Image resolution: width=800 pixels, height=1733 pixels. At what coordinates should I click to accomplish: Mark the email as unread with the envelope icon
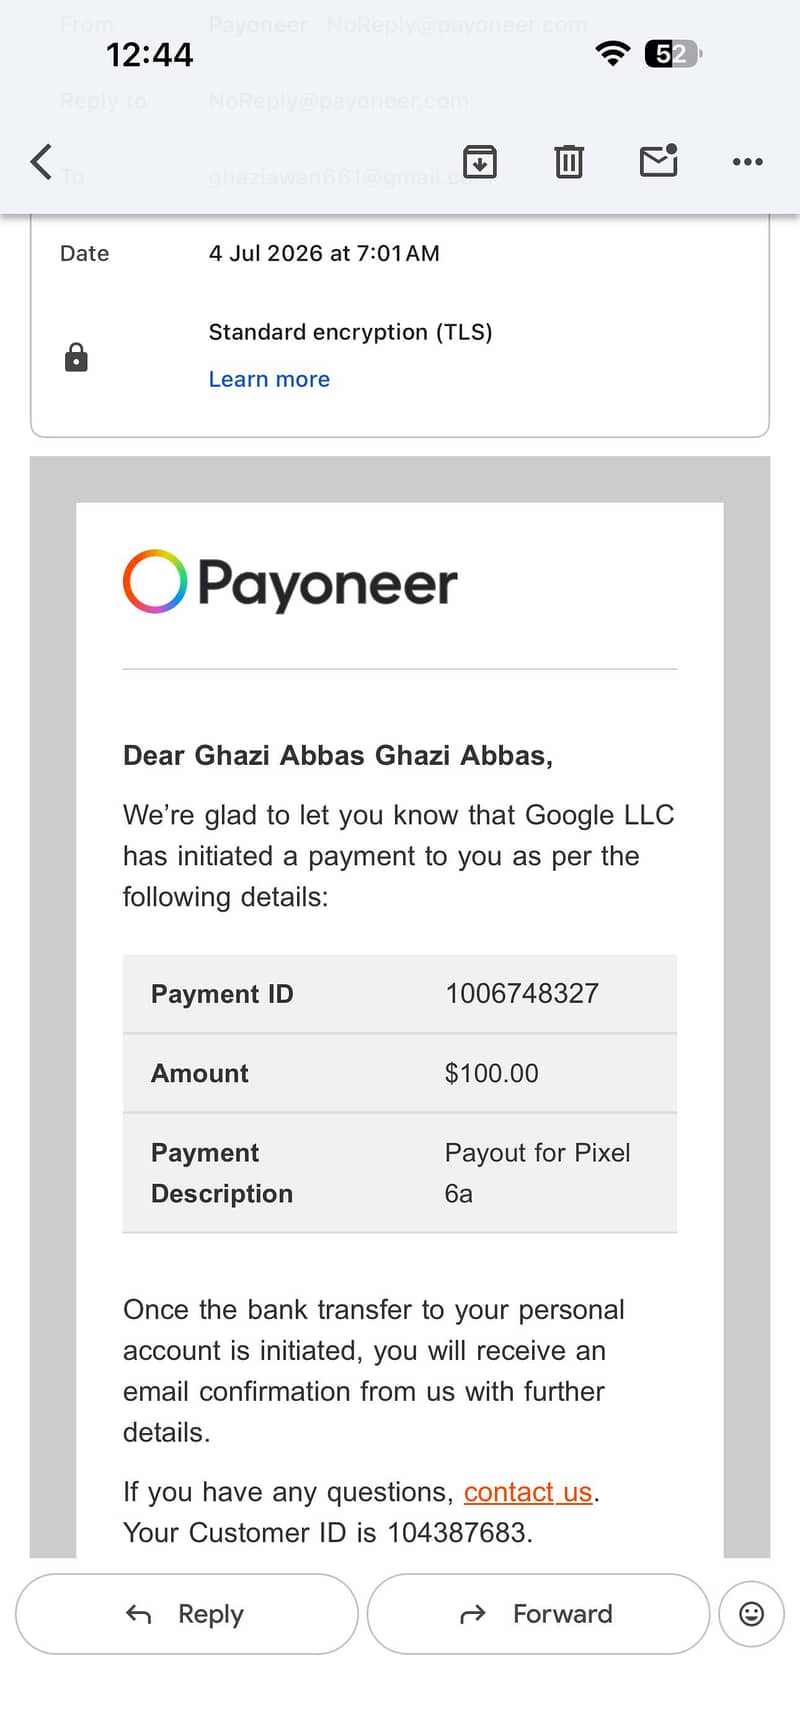(x=659, y=160)
